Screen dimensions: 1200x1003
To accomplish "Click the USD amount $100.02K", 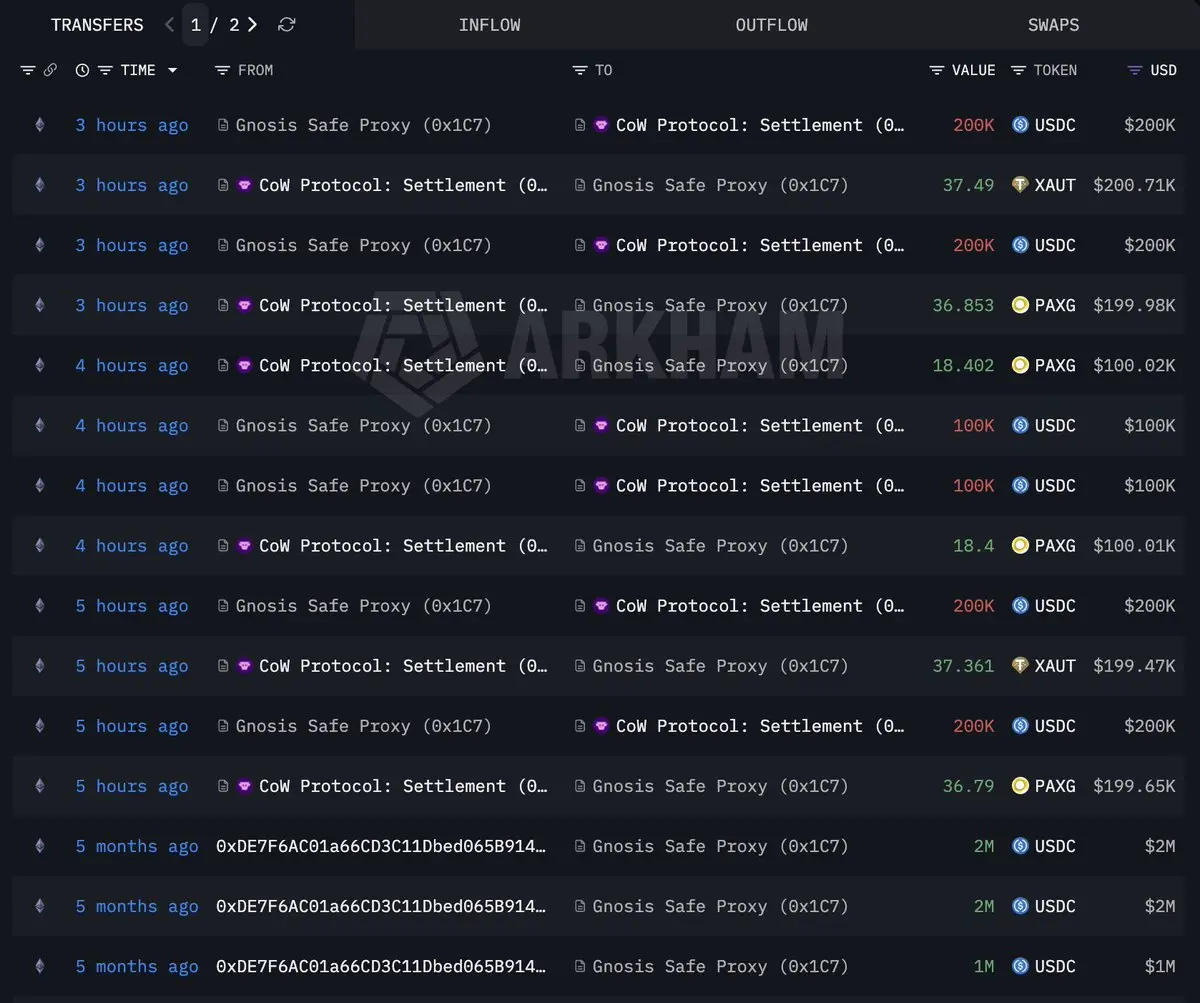I will (x=1134, y=365).
